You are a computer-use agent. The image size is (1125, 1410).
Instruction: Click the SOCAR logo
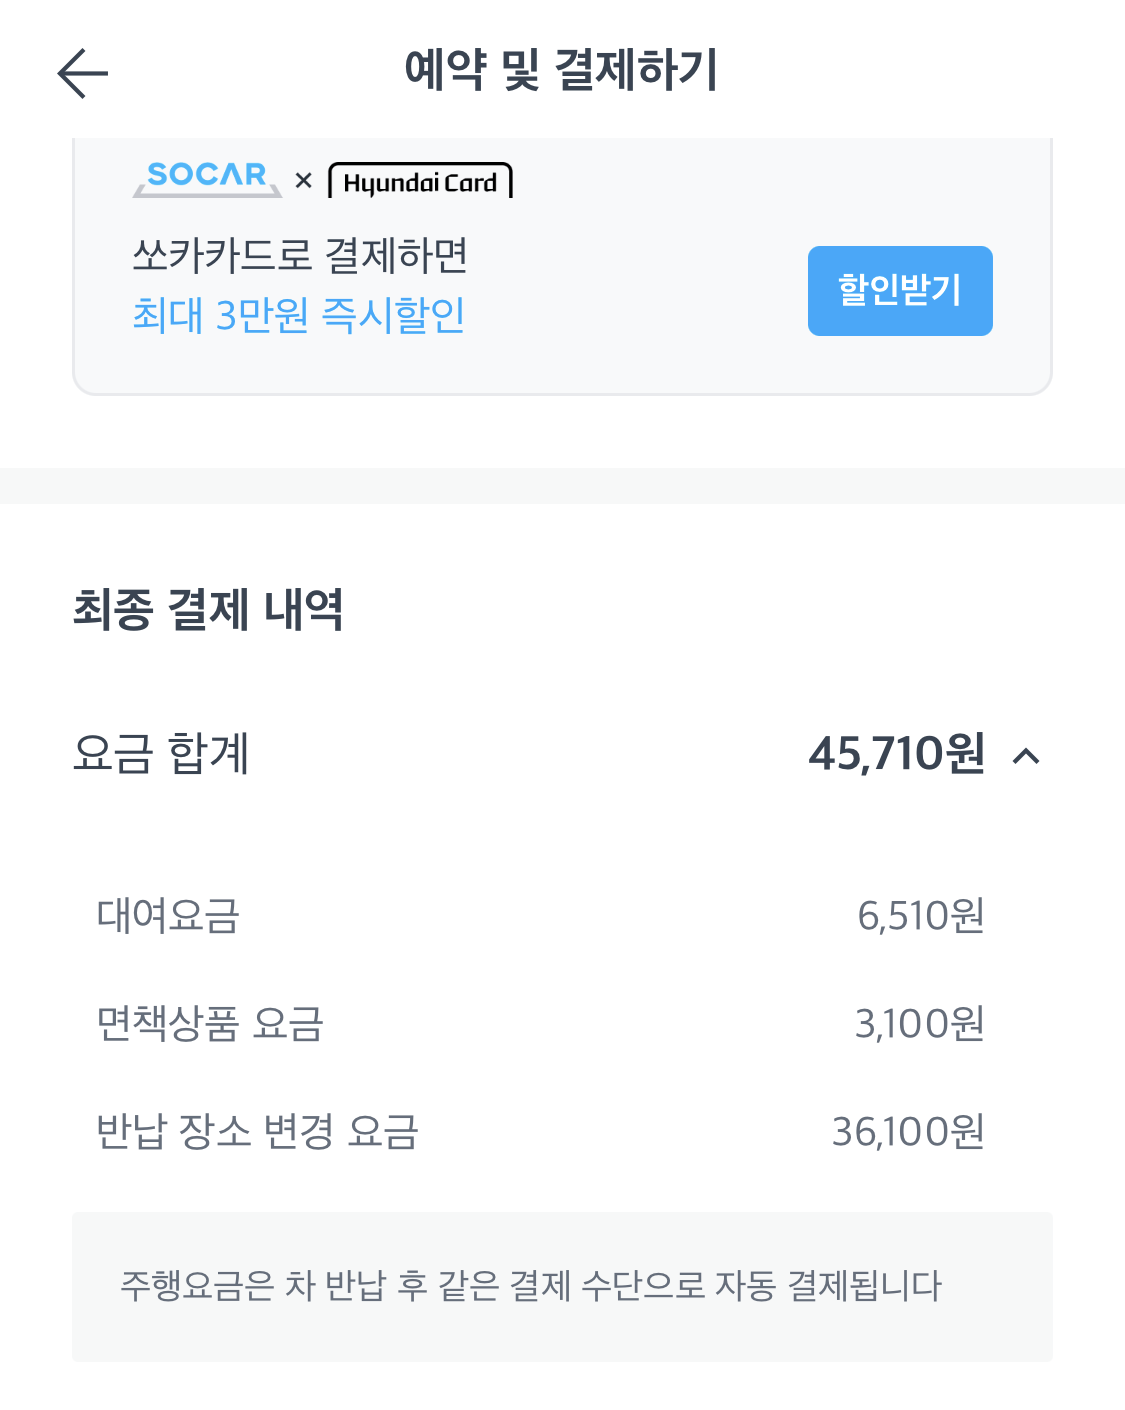click(206, 176)
